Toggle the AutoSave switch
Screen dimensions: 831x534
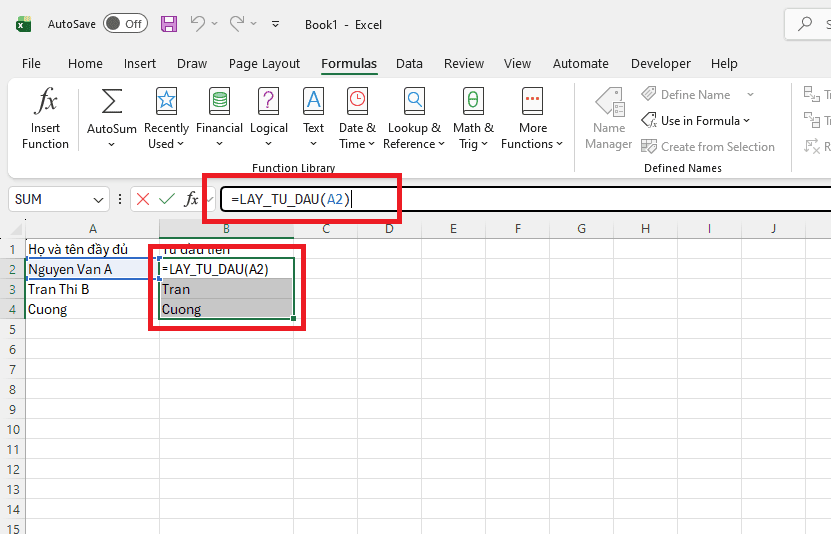click(125, 24)
